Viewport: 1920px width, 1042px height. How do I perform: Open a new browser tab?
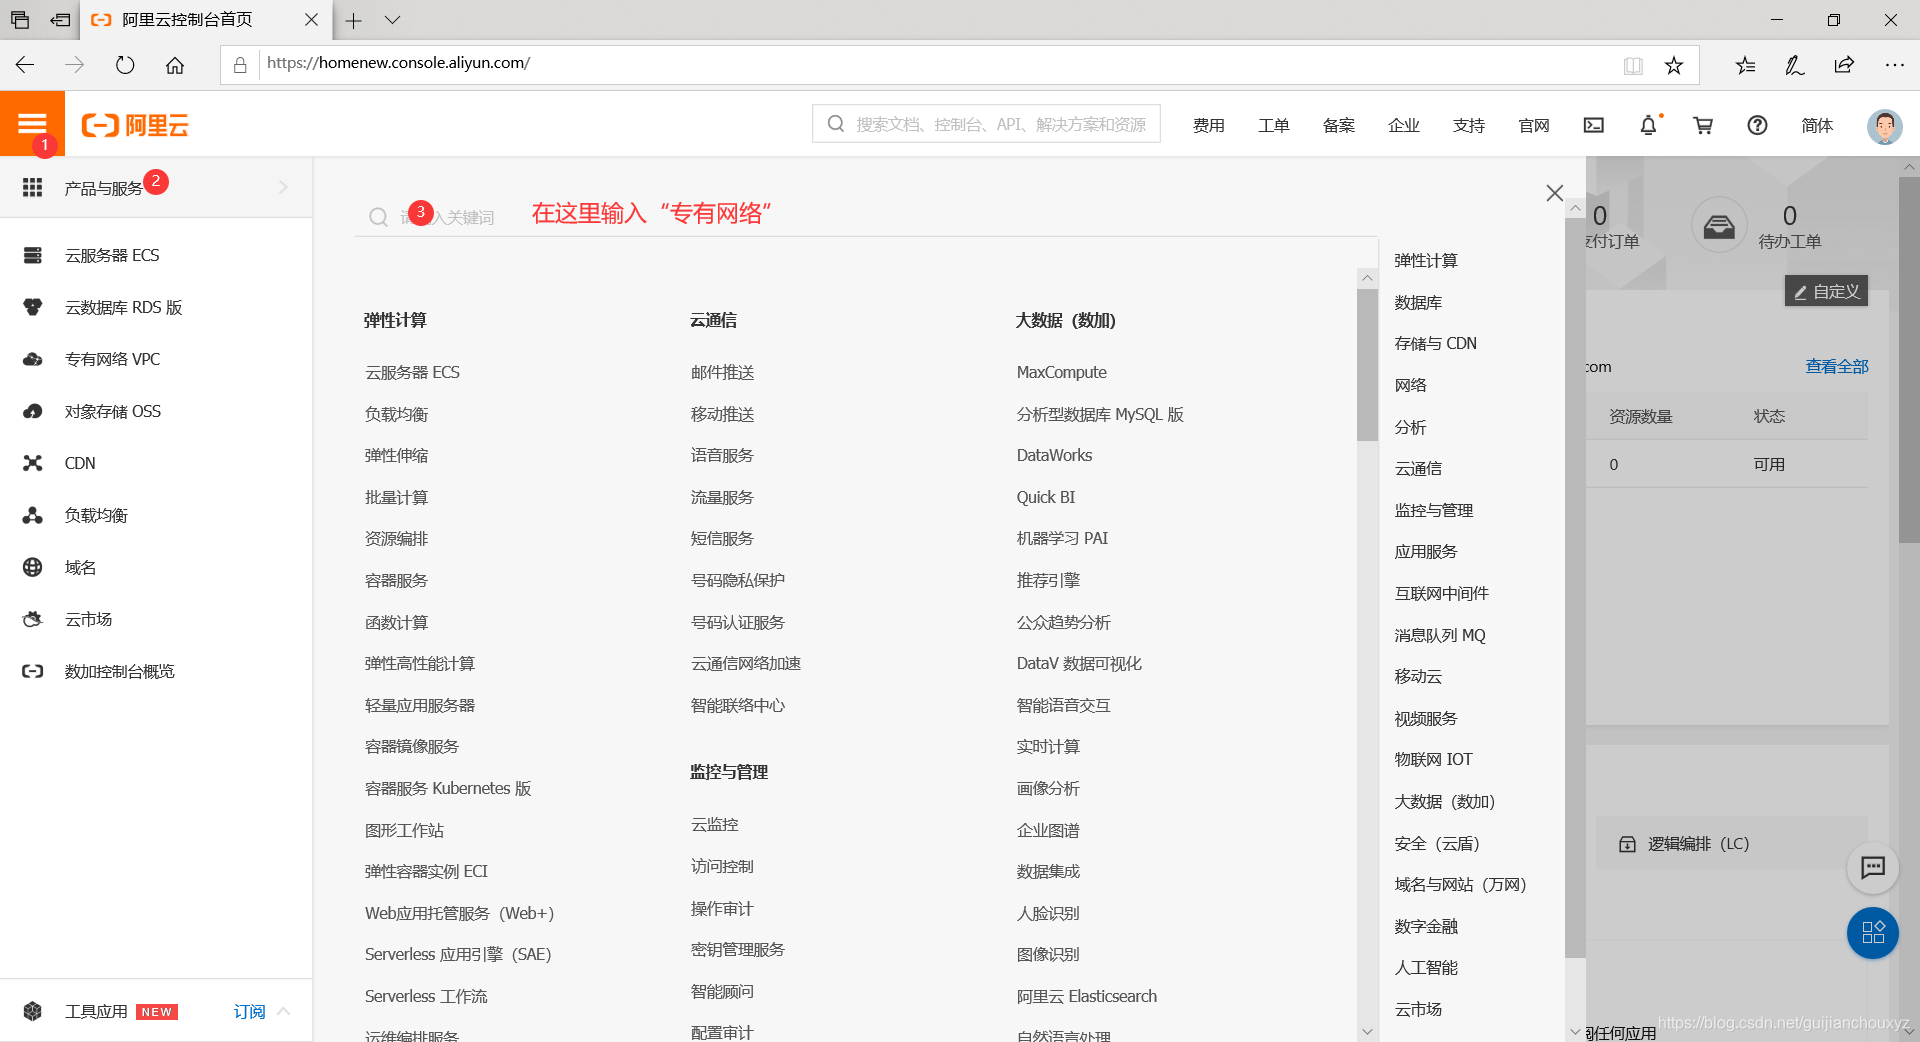353,20
